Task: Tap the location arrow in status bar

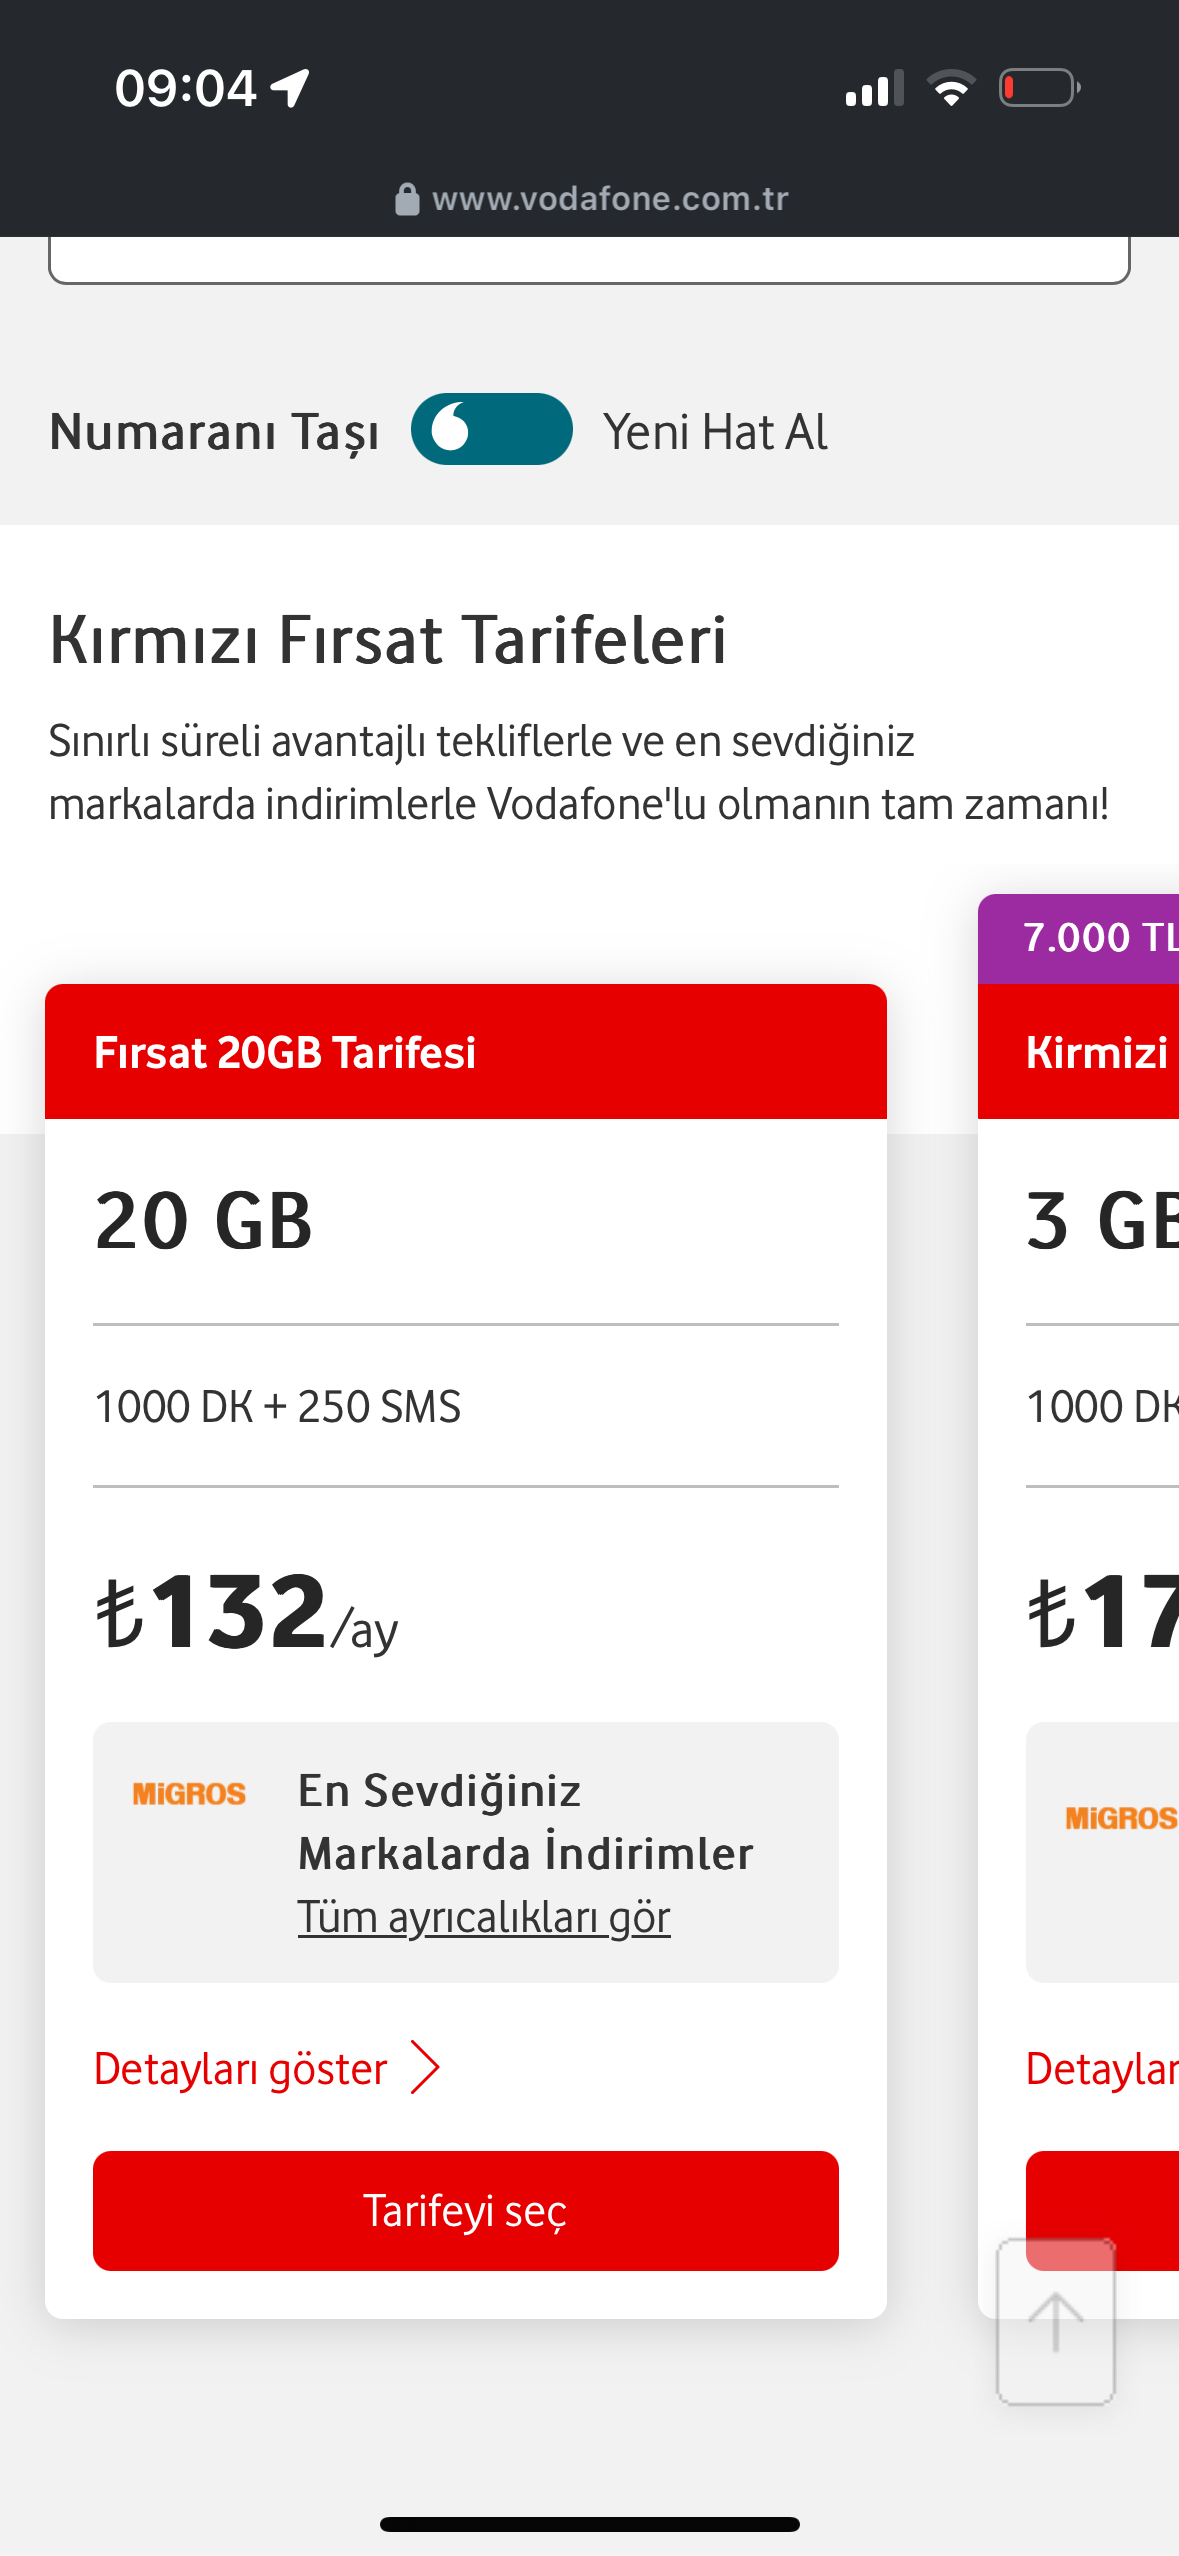Action: pyautogui.click(x=290, y=88)
